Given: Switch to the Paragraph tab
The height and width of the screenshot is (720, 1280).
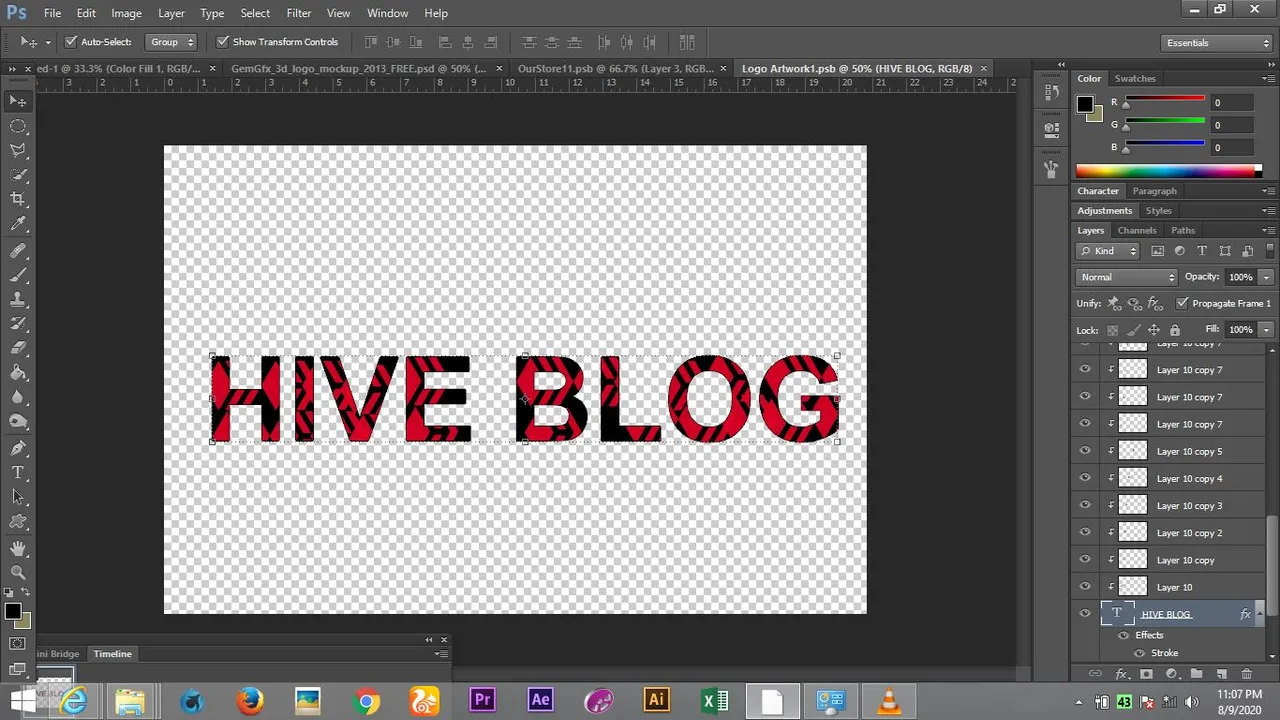Looking at the screenshot, I should 1155,191.
